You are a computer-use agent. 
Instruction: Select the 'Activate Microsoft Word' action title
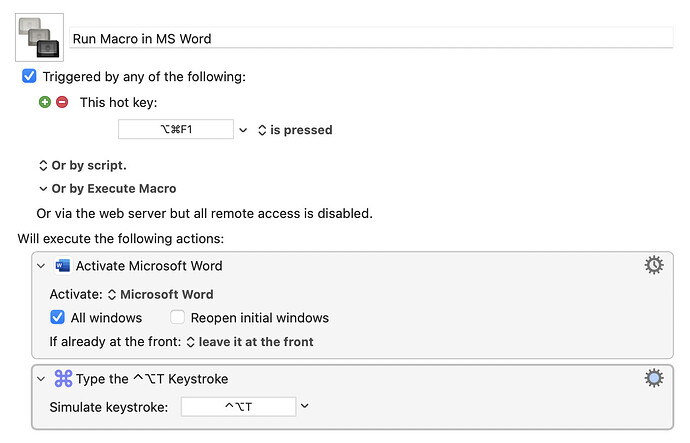[x=149, y=266]
